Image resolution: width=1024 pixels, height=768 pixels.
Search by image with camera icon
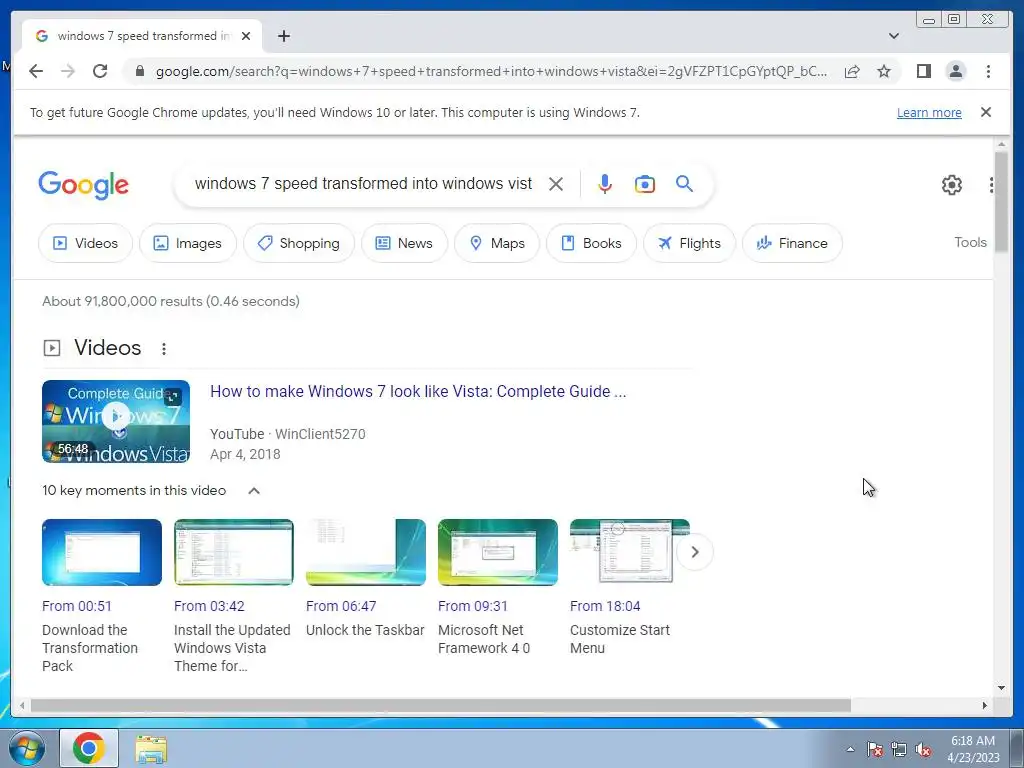tap(645, 184)
